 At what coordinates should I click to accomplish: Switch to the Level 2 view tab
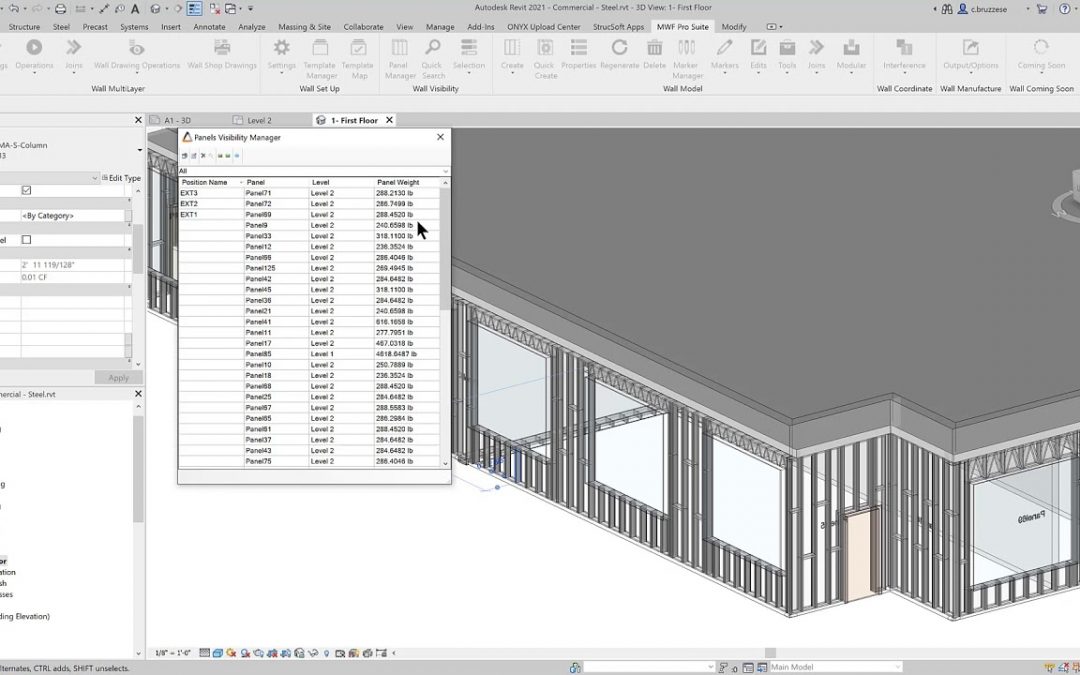(259, 120)
